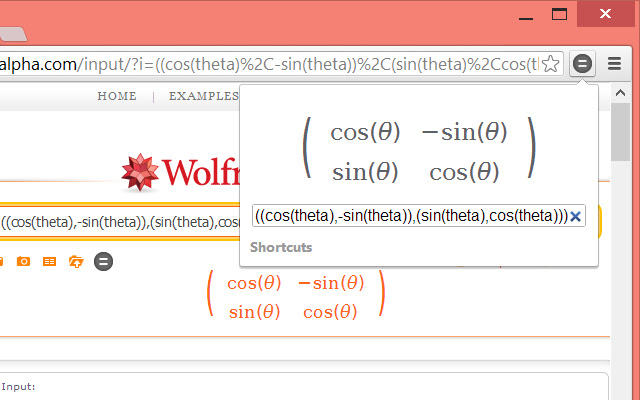Click the gray round equals icon below the search field
This screenshot has width=640, height=400.
click(x=103, y=261)
